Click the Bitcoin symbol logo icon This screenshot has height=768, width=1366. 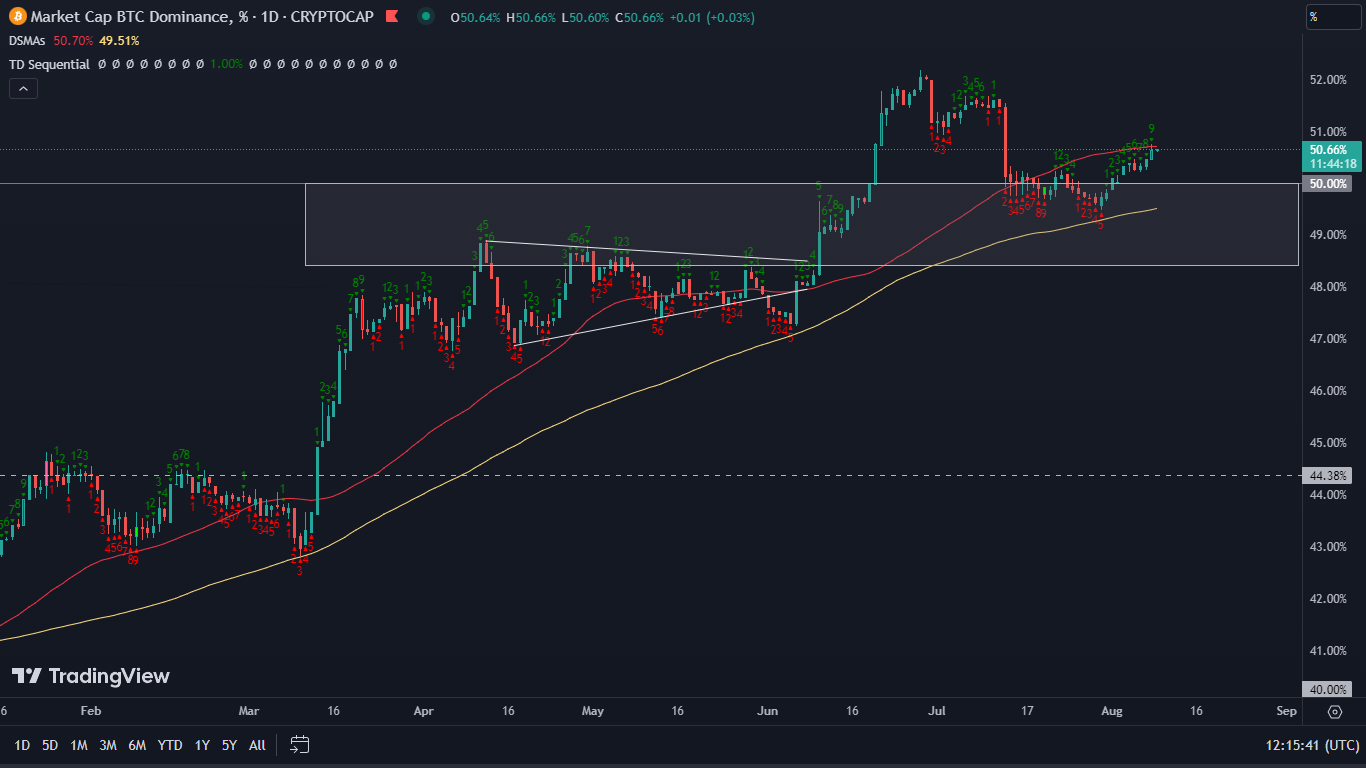tap(17, 17)
